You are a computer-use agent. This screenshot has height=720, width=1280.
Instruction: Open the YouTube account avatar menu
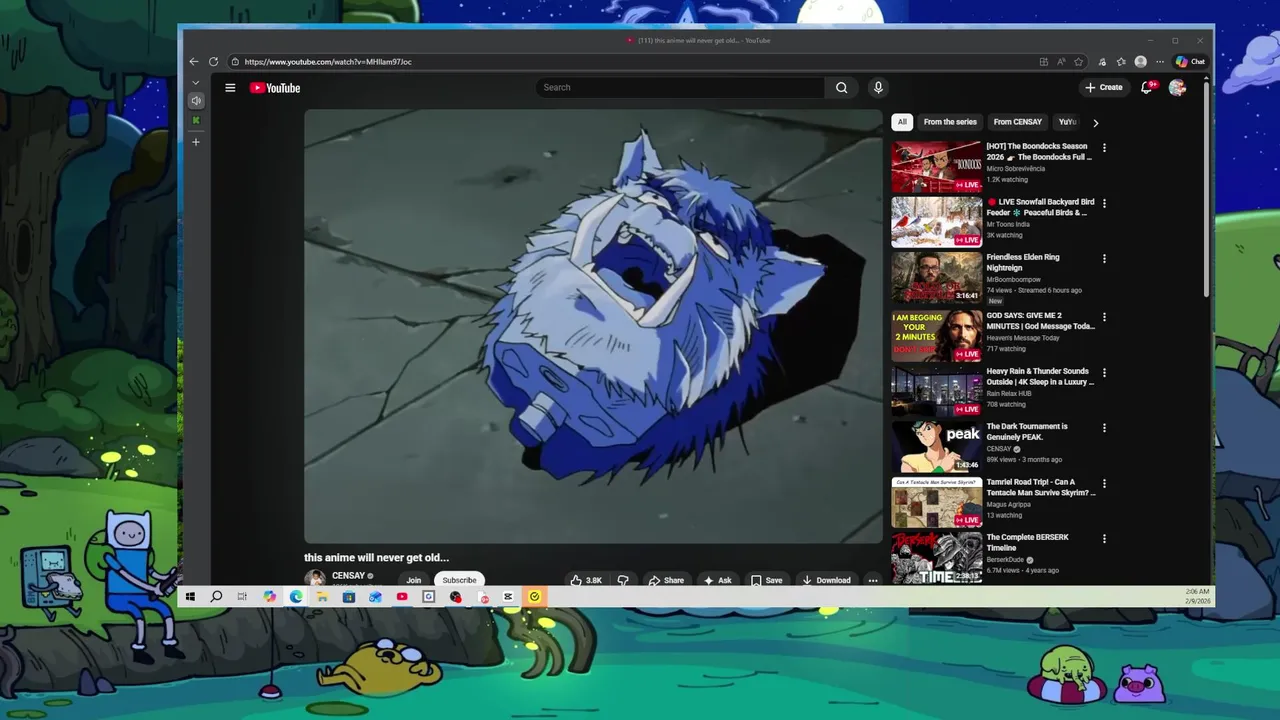coord(1177,88)
